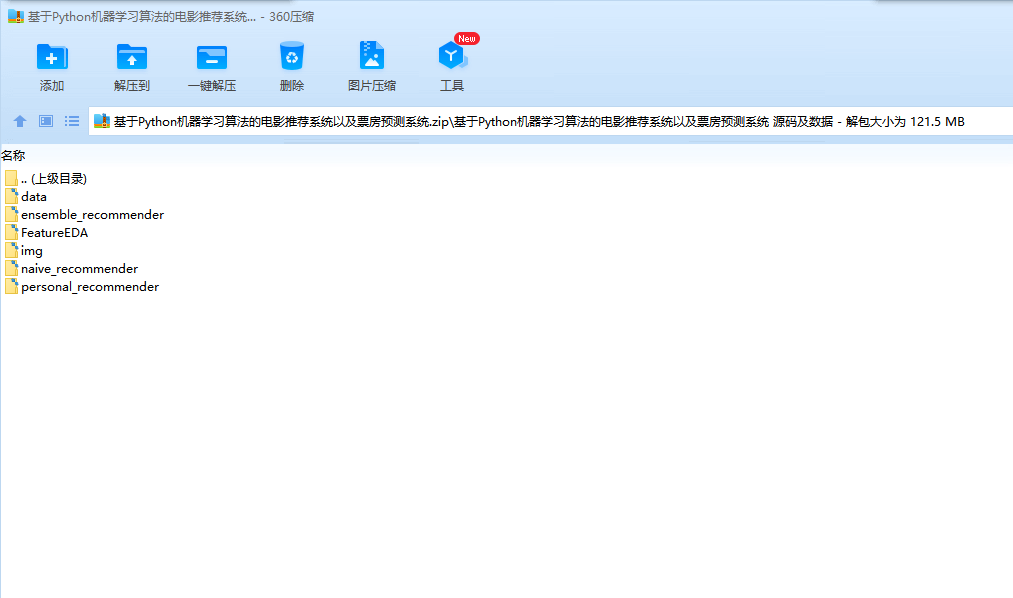Screen dimensions: 1013x598
Task: Click the parent directory folder icon
Action: pos(11,178)
